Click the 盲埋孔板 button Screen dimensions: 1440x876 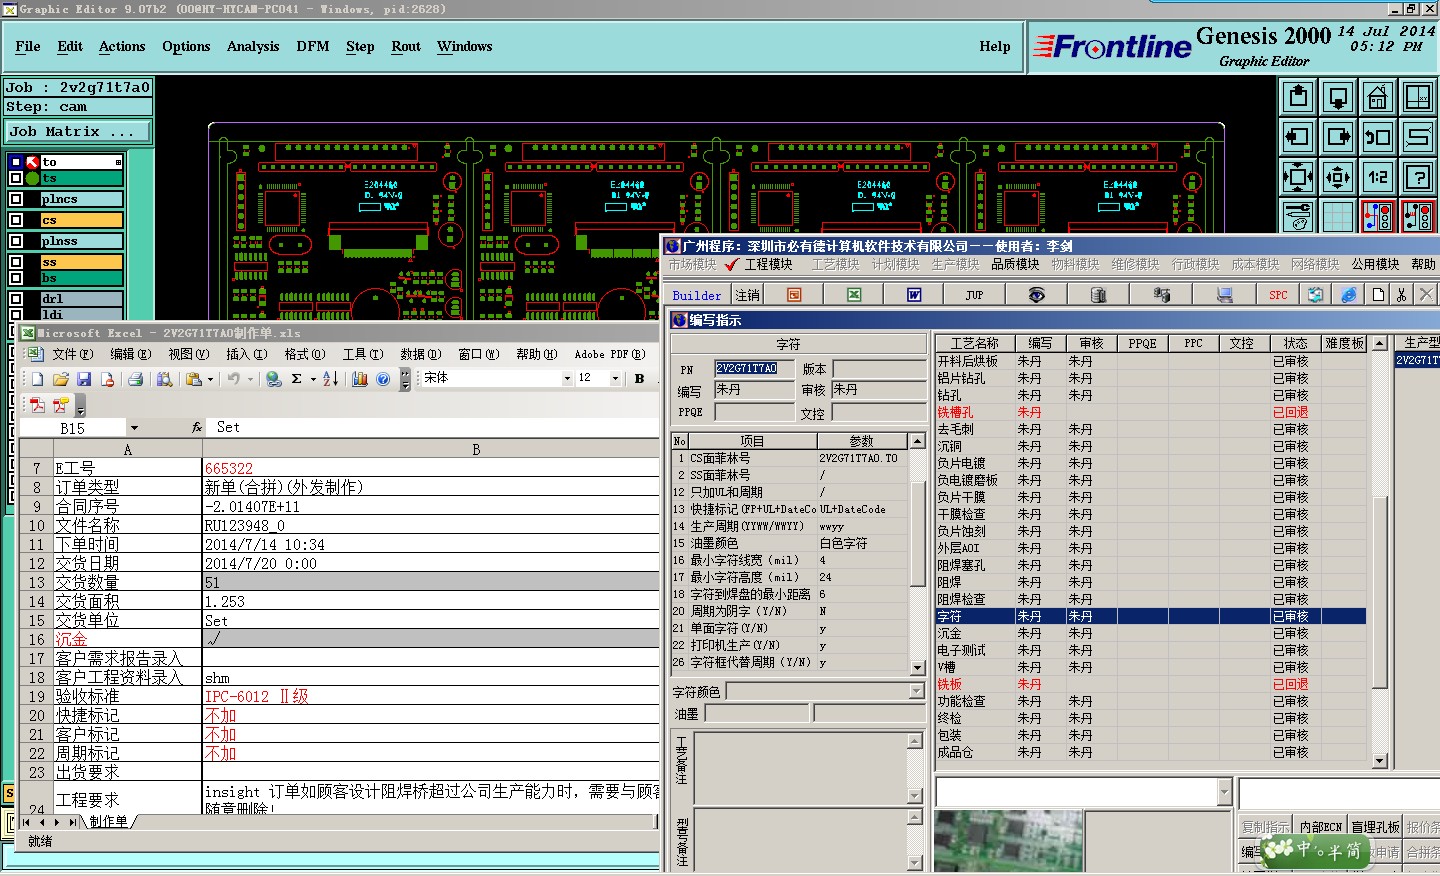coord(1376,827)
